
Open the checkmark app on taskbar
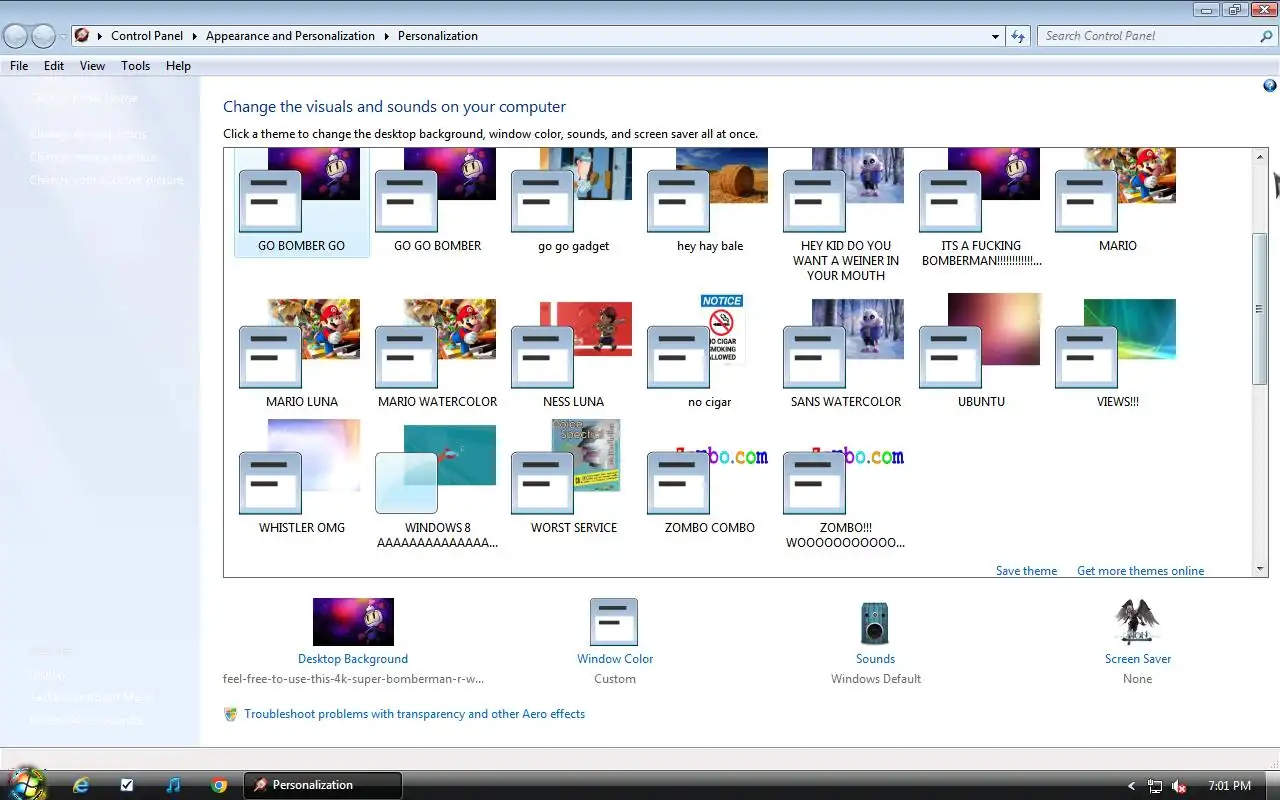point(127,786)
